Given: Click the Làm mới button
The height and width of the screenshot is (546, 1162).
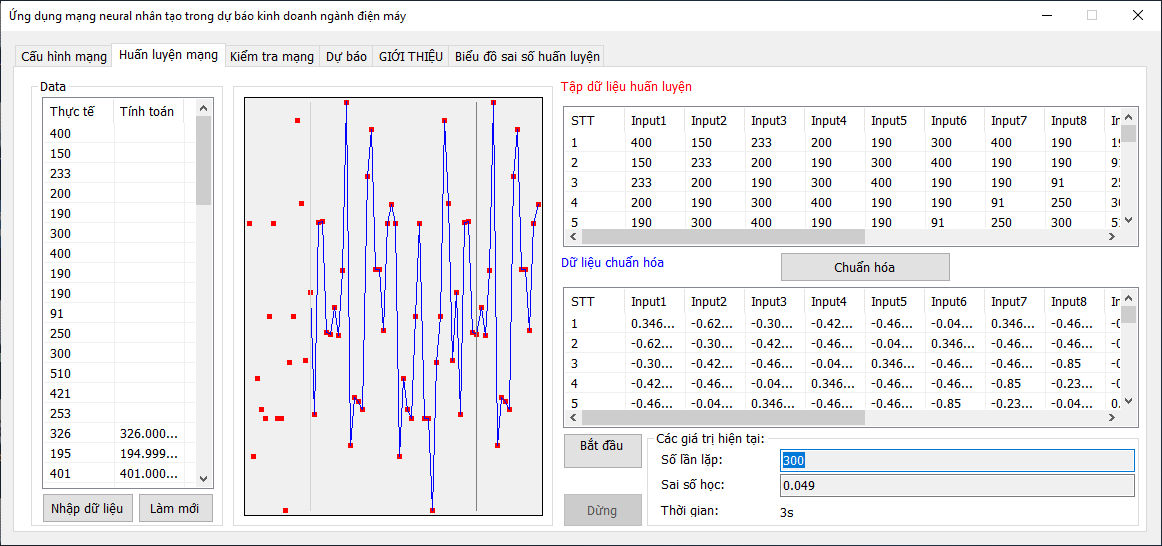Looking at the screenshot, I should pos(176,509).
